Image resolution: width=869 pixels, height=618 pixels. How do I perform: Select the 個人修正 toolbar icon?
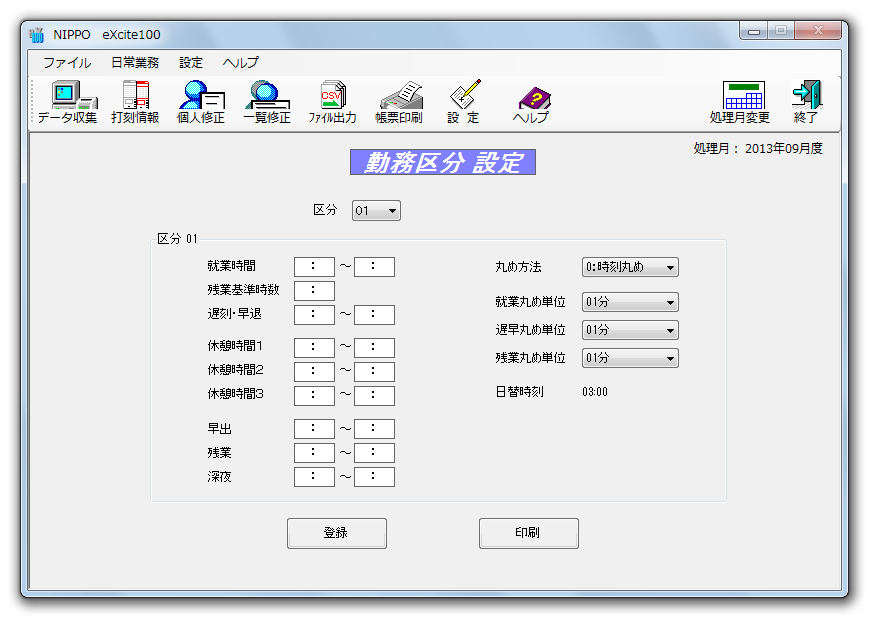[x=200, y=103]
